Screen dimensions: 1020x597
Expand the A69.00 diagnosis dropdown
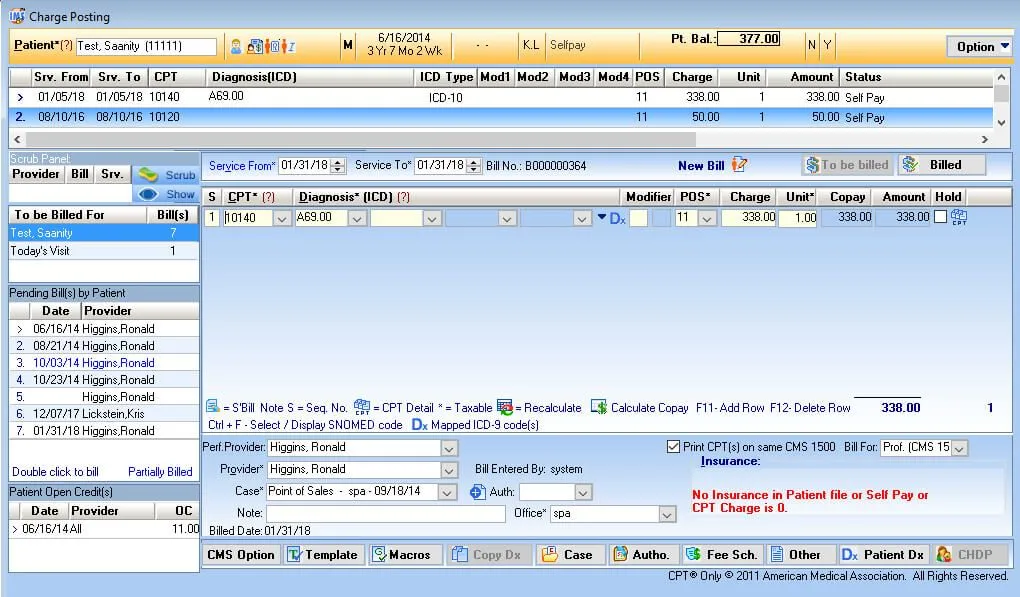(356, 219)
